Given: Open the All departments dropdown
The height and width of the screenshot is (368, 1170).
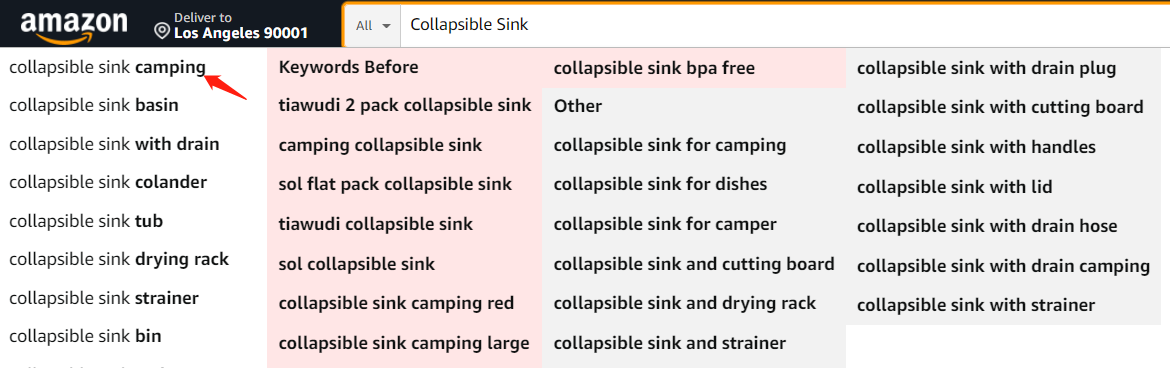Looking at the screenshot, I should (373, 25).
